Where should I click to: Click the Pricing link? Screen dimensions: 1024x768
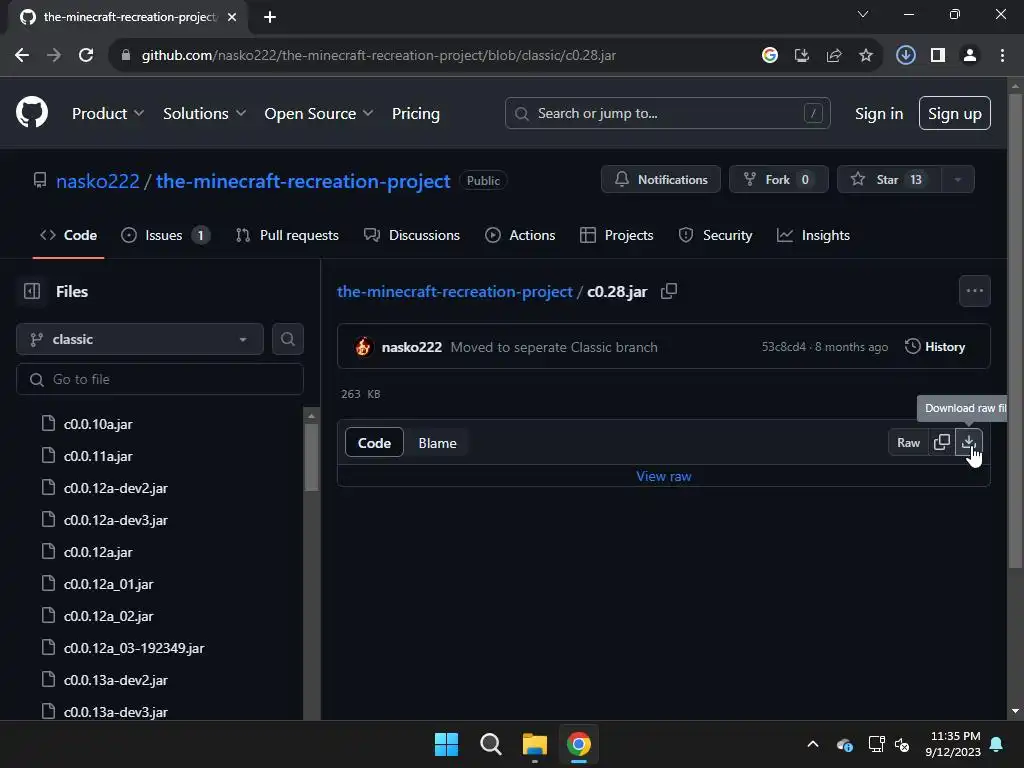(x=415, y=113)
